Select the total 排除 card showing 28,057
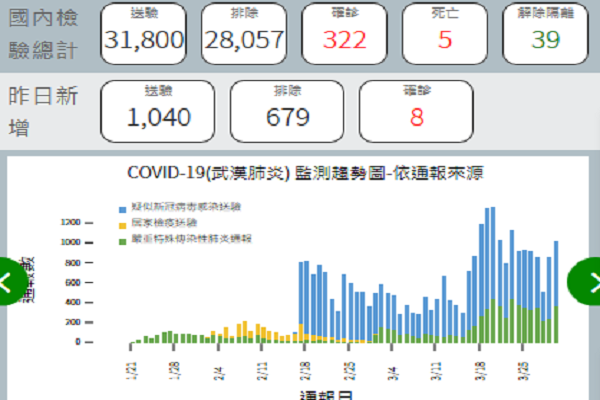This screenshot has height=400, width=600. [244, 33]
